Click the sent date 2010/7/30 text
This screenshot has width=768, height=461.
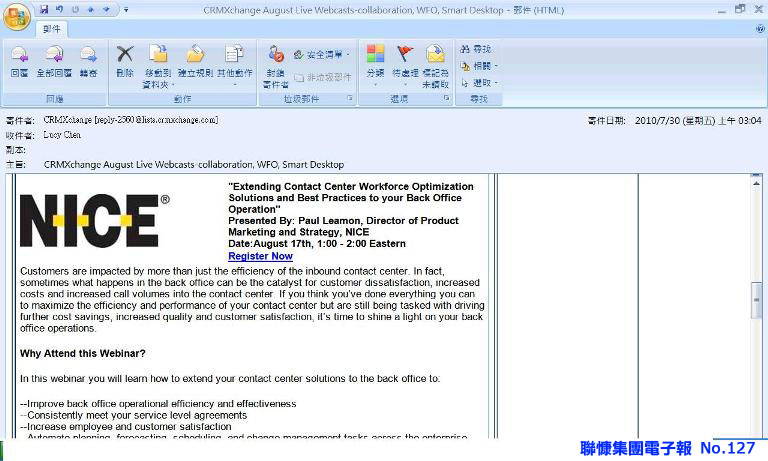(x=698, y=121)
